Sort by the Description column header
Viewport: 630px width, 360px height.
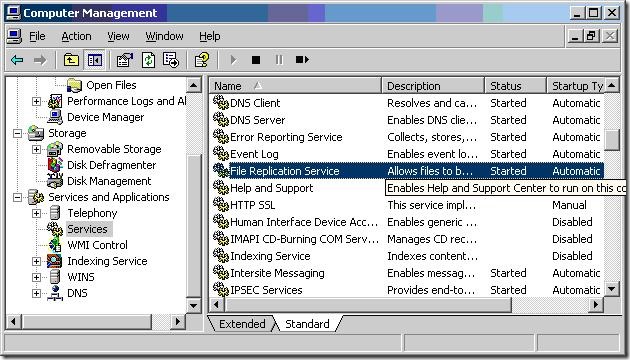click(433, 86)
